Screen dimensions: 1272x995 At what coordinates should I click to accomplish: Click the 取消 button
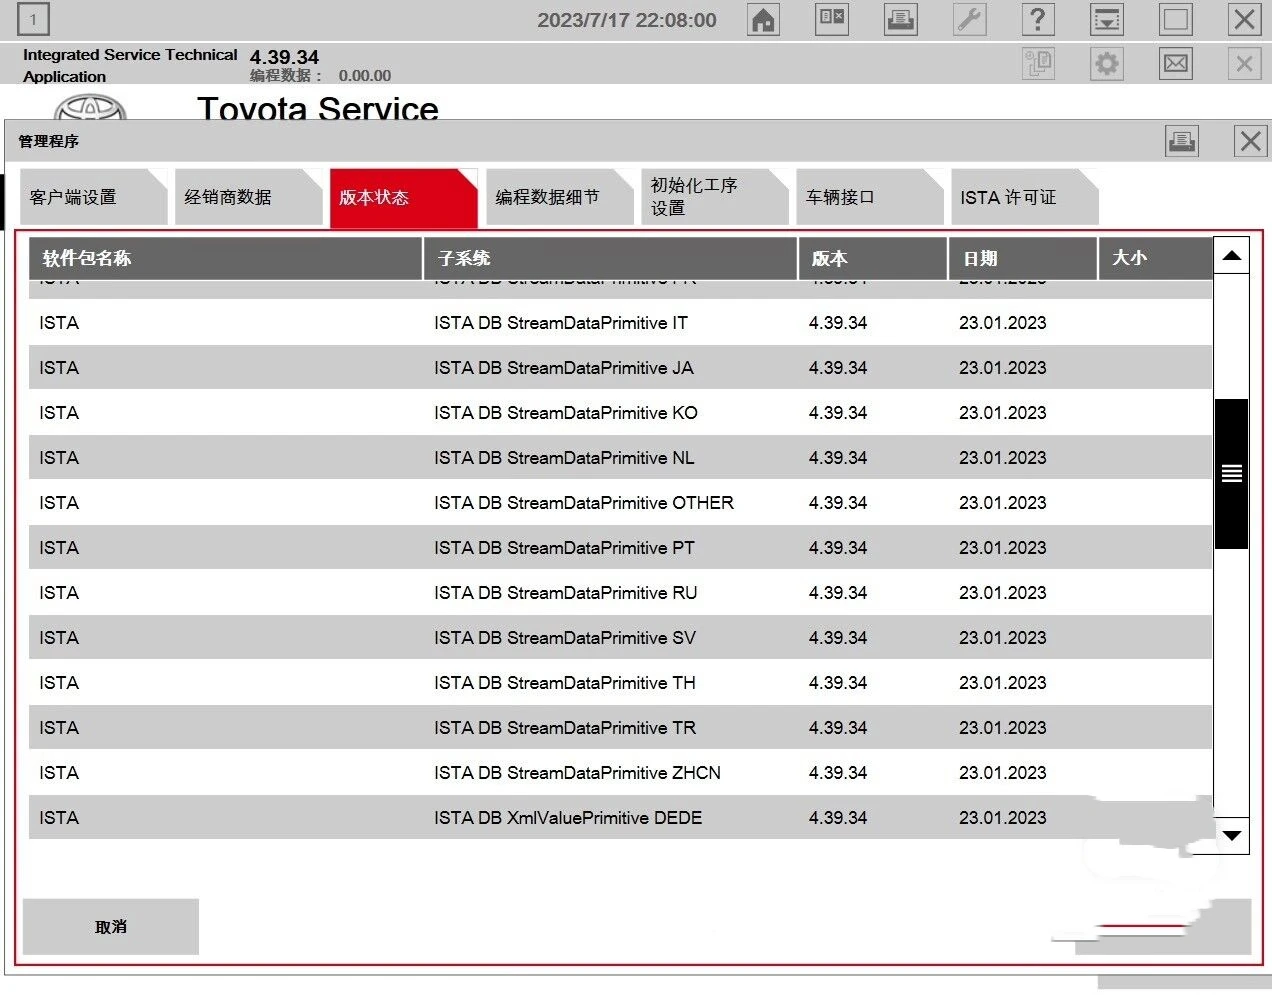[111, 926]
